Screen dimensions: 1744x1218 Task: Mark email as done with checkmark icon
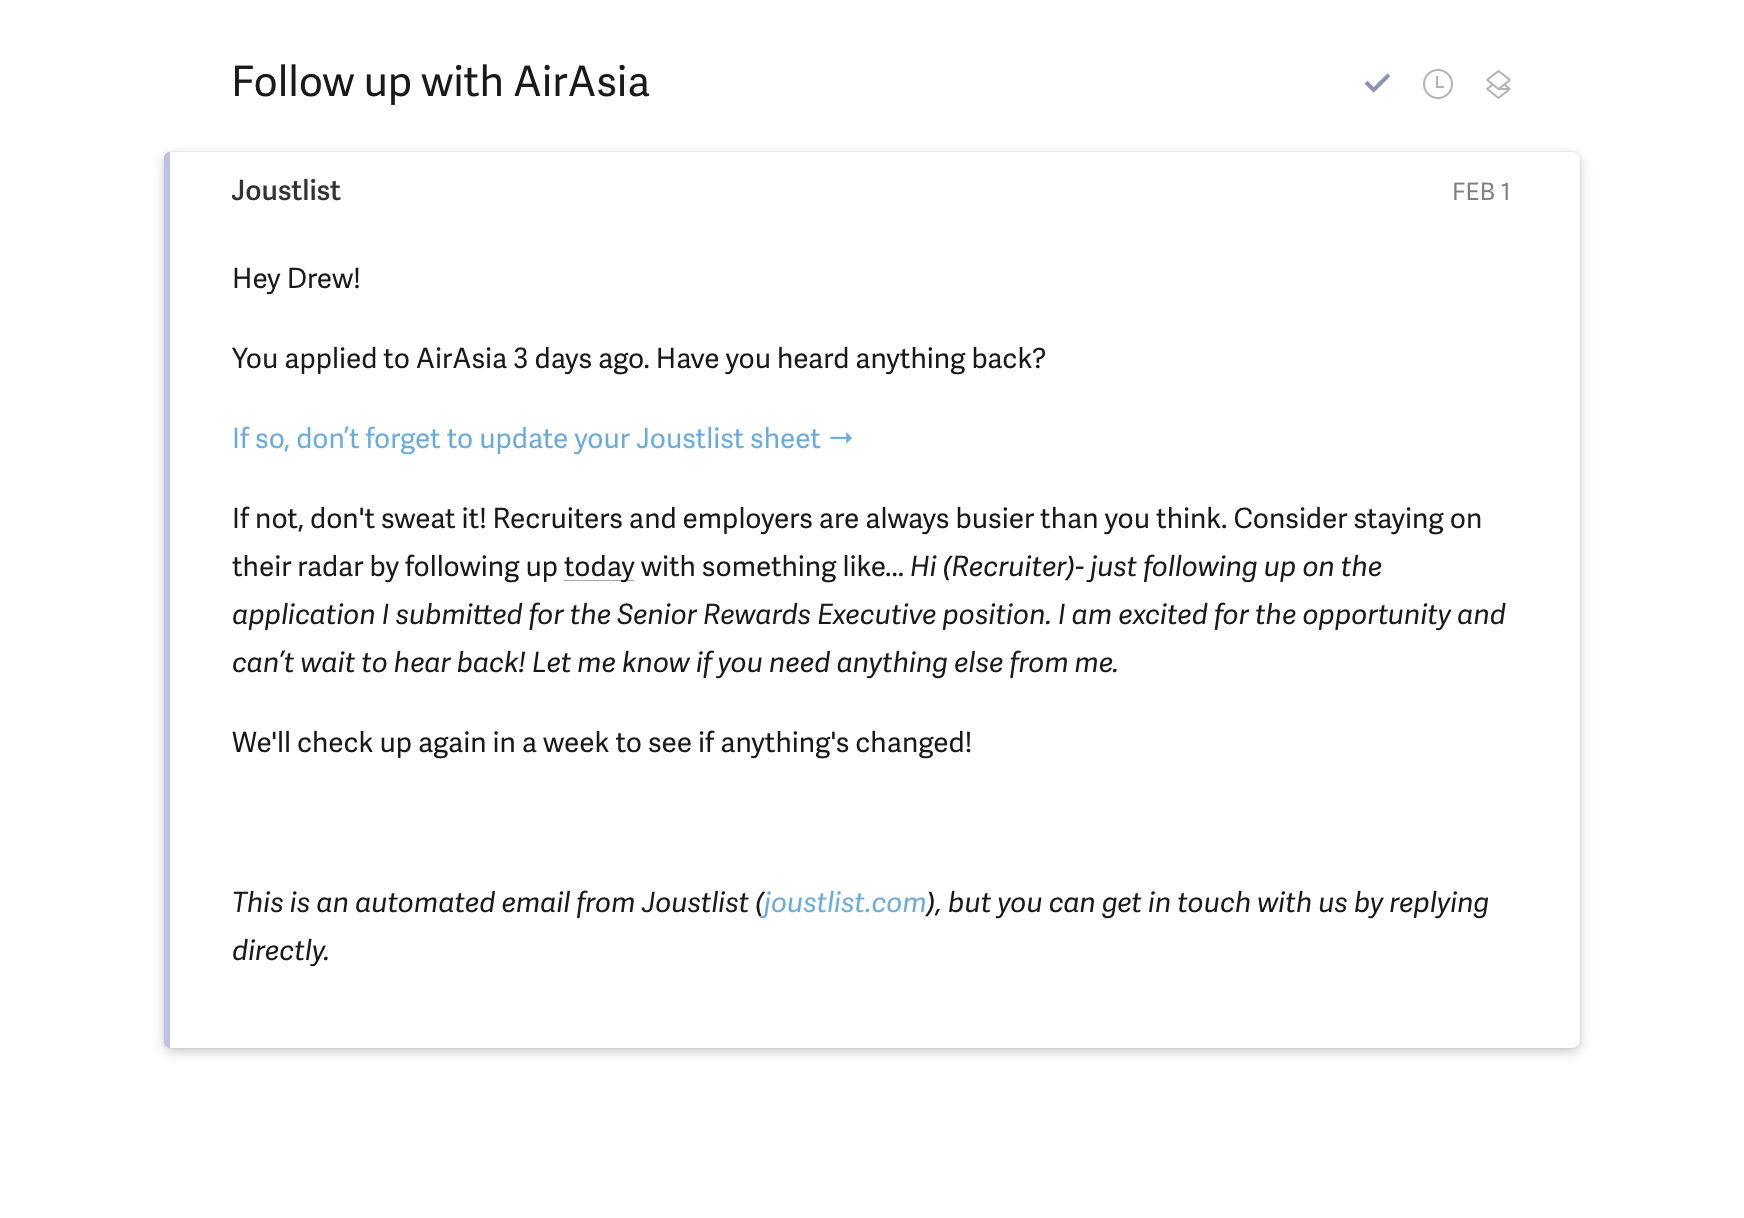tap(1377, 84)
